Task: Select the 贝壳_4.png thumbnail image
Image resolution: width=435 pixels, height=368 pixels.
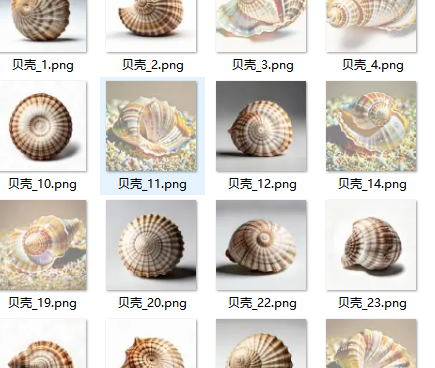Action: 371,26
